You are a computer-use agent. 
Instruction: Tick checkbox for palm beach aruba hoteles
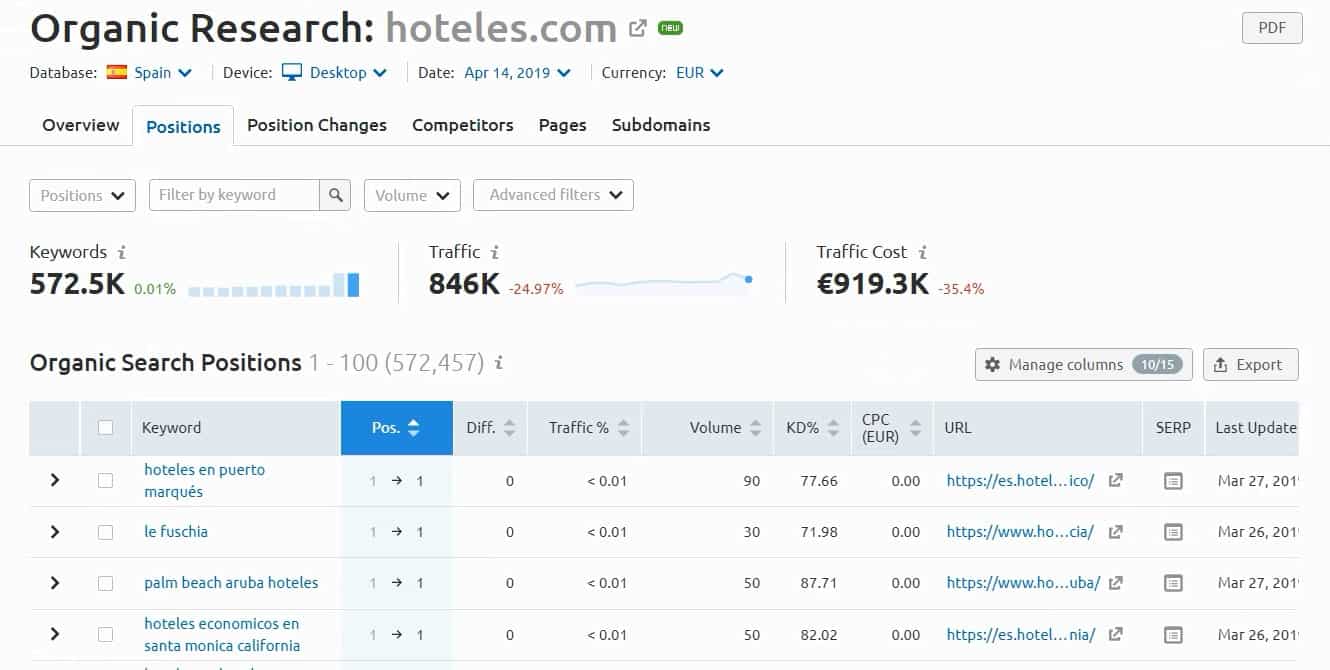[x=105, y=583]
